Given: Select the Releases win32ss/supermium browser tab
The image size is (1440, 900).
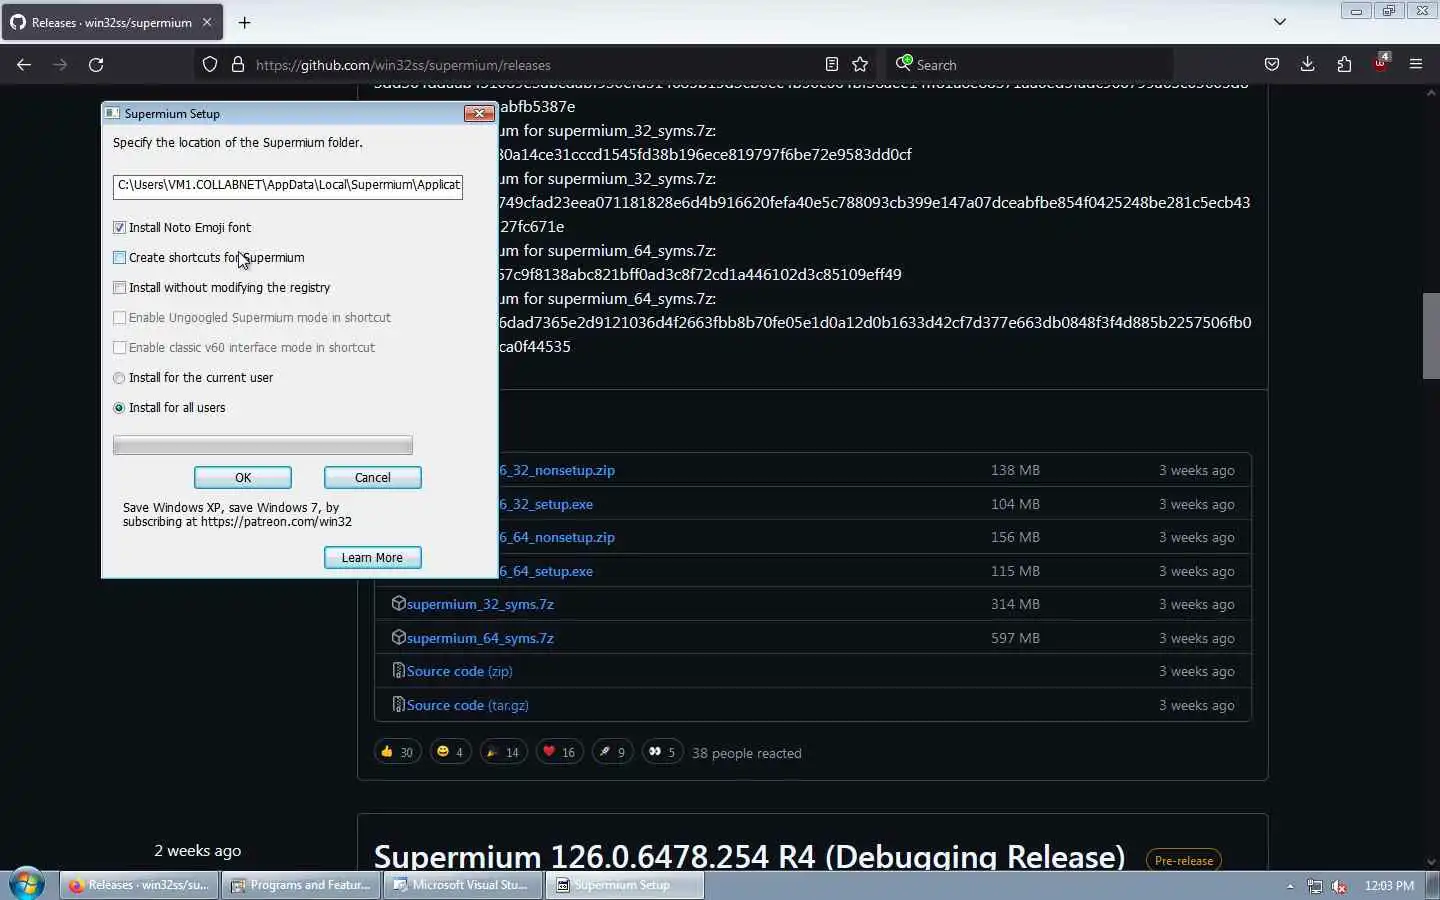Looking at the screenshot, I should [x=112, y=22].
